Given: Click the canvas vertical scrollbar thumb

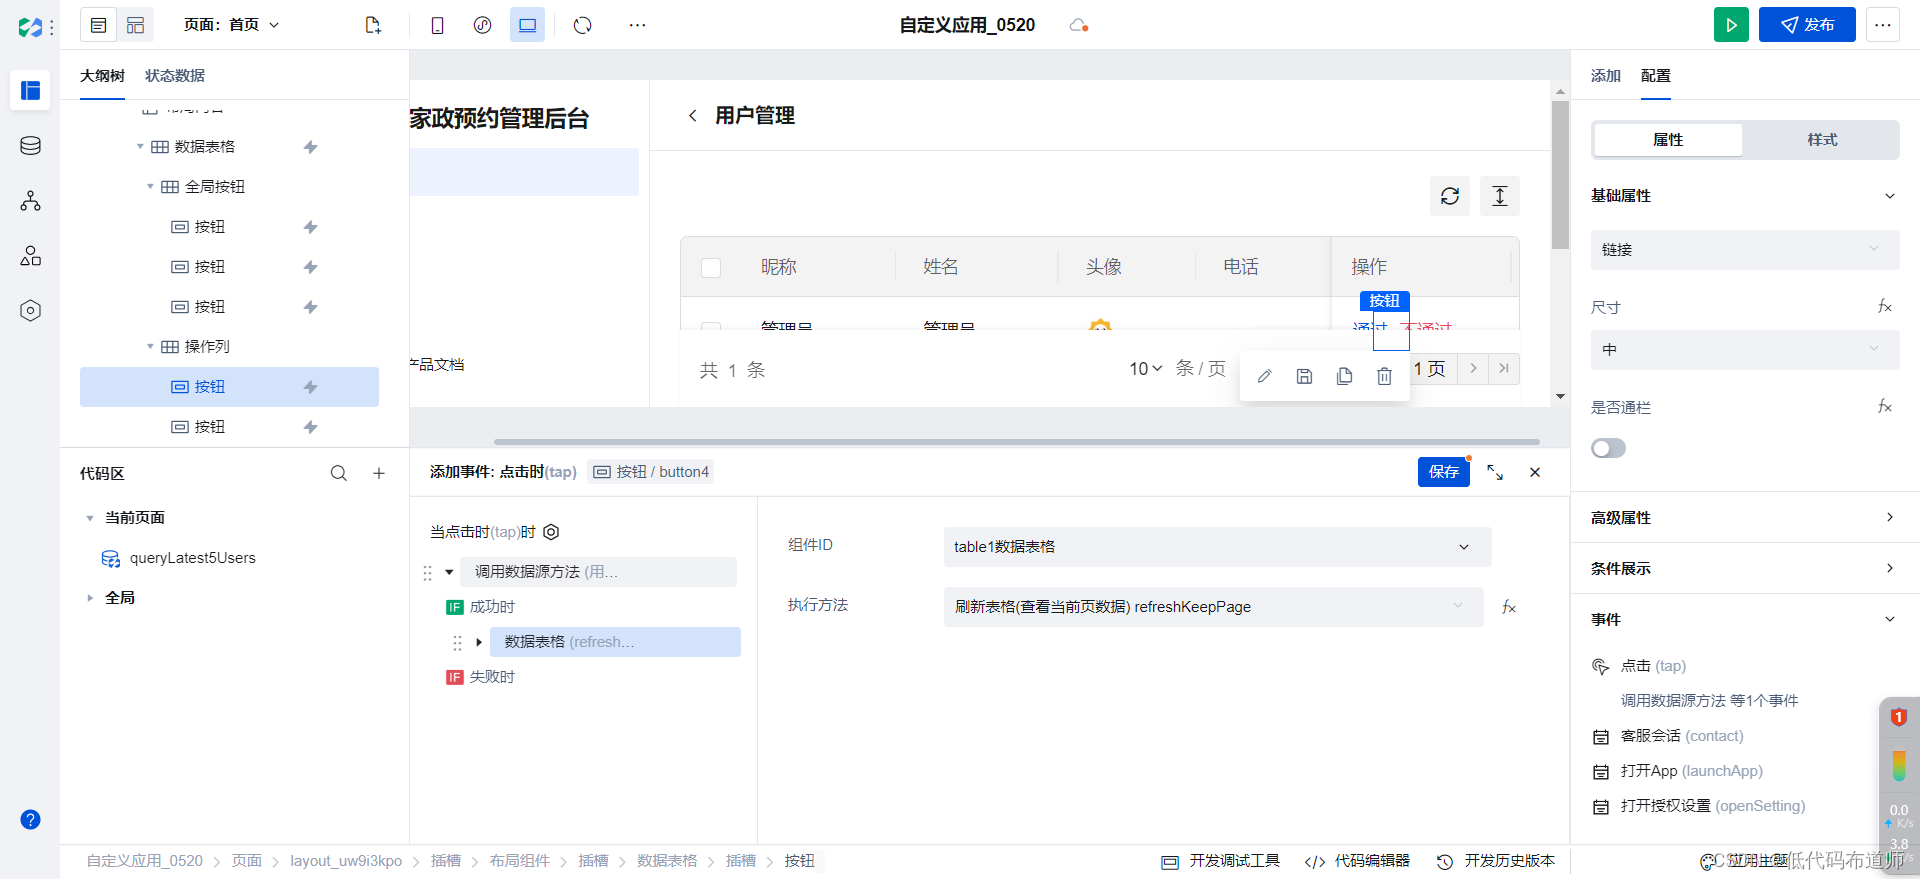Looking at the screenshot, I should tap(1560, 175).
